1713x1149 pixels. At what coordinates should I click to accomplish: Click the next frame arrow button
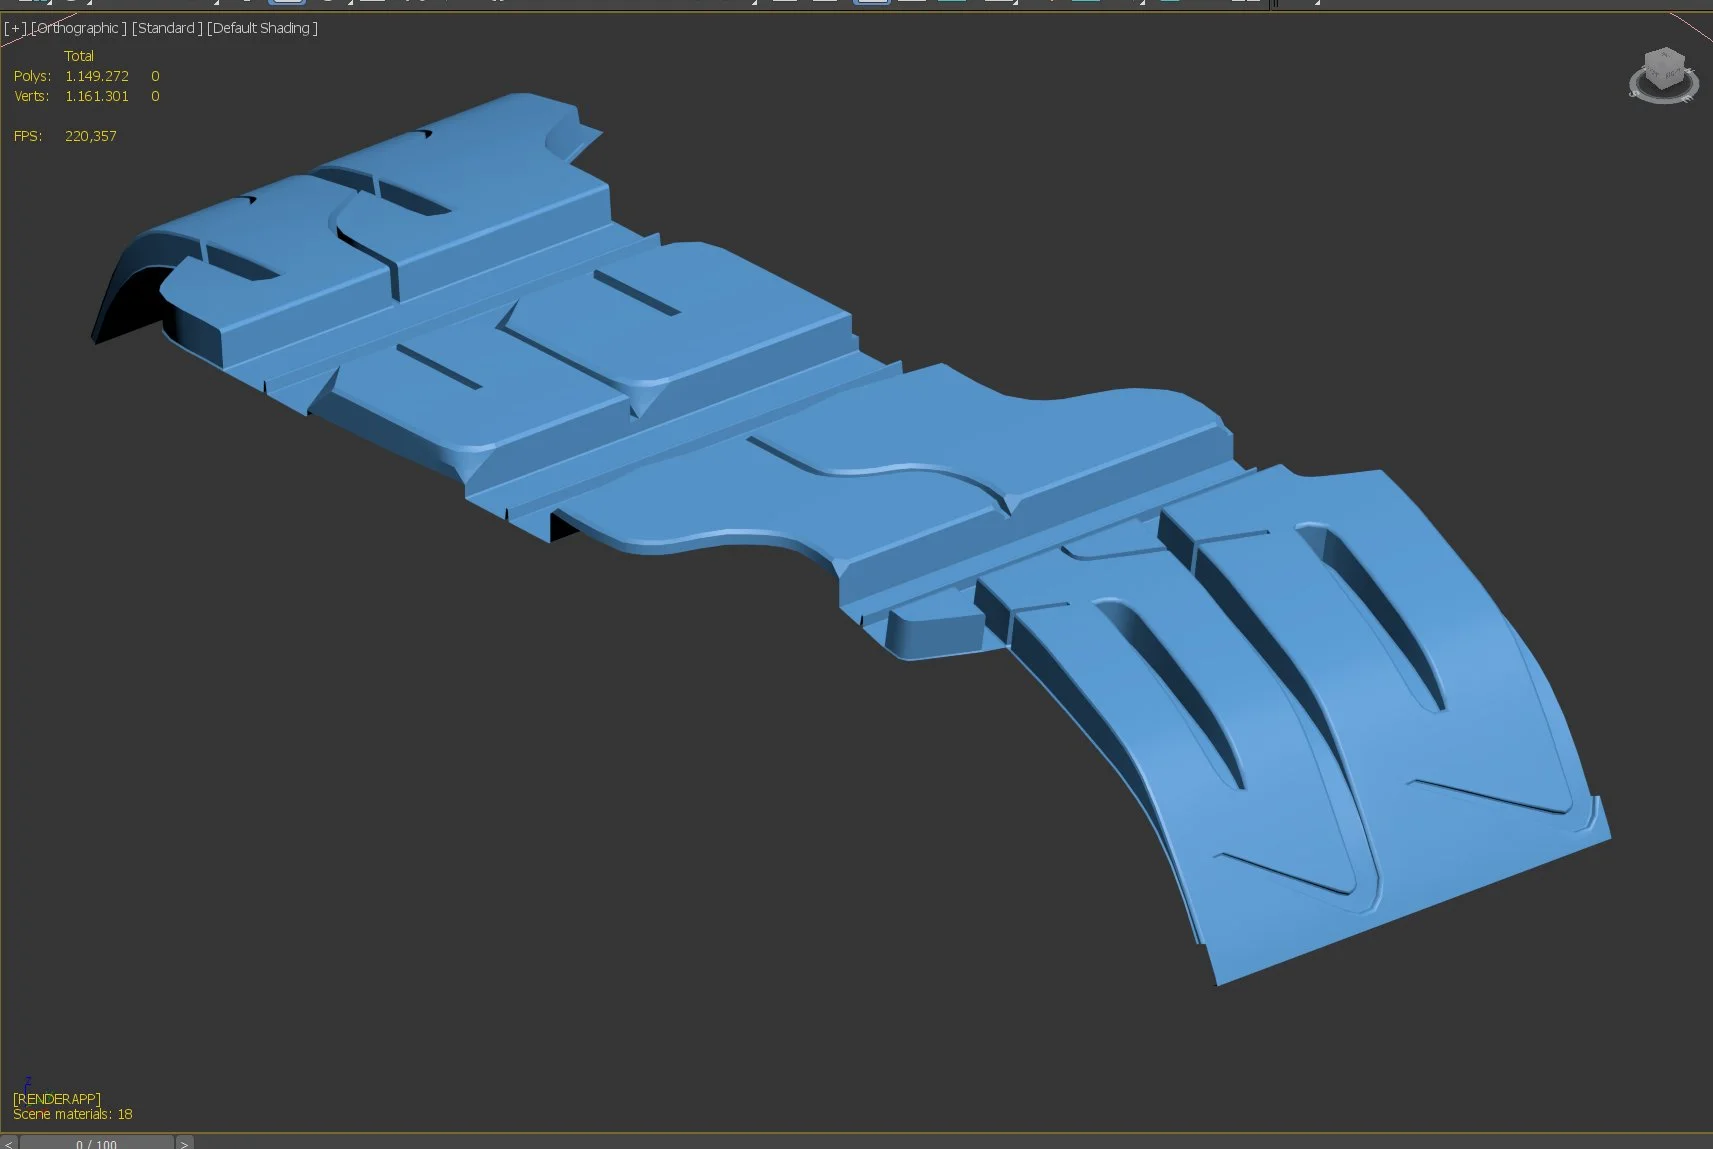(184, 1143)
